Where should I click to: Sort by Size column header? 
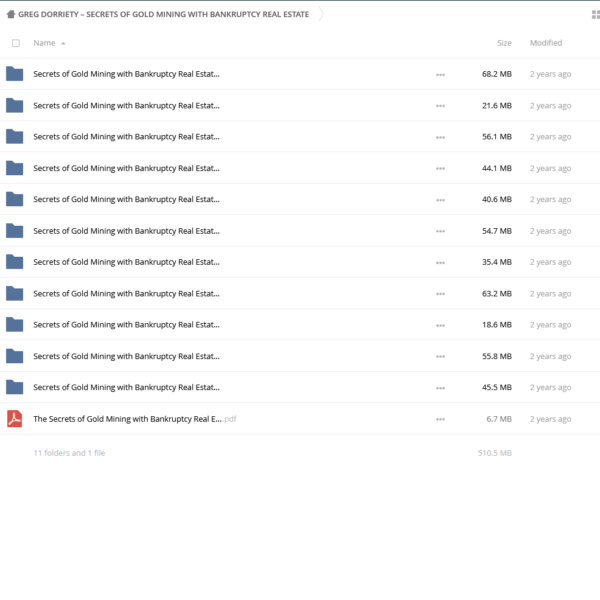click(504, 43)
